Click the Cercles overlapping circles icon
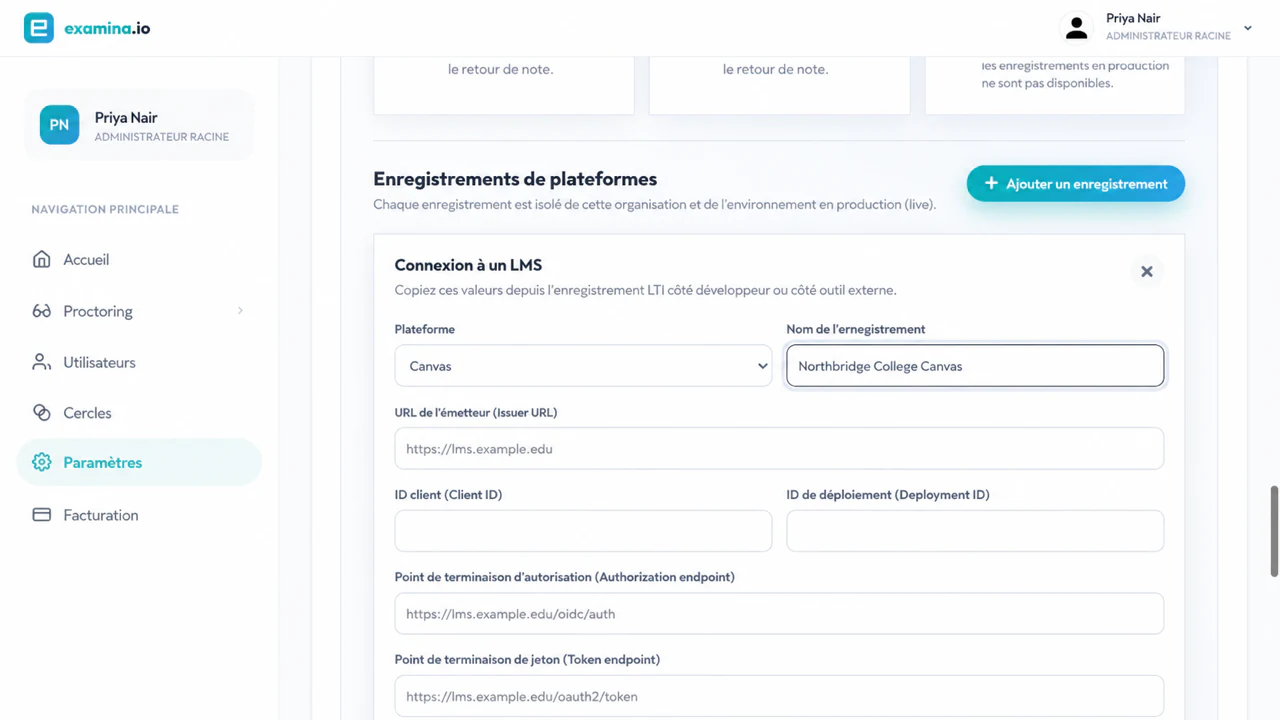This screenshot has width=1280, height=720. 41,412
